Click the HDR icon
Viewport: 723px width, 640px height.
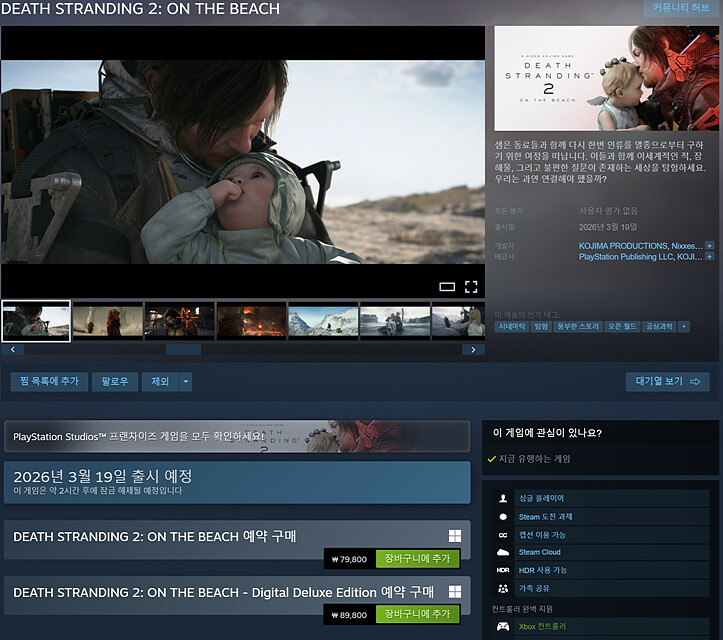[503, 570]
